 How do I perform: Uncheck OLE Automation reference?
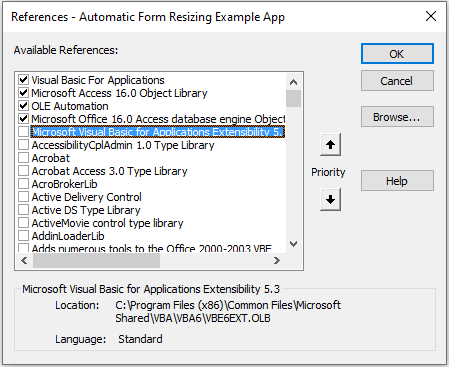pos(23,106)
